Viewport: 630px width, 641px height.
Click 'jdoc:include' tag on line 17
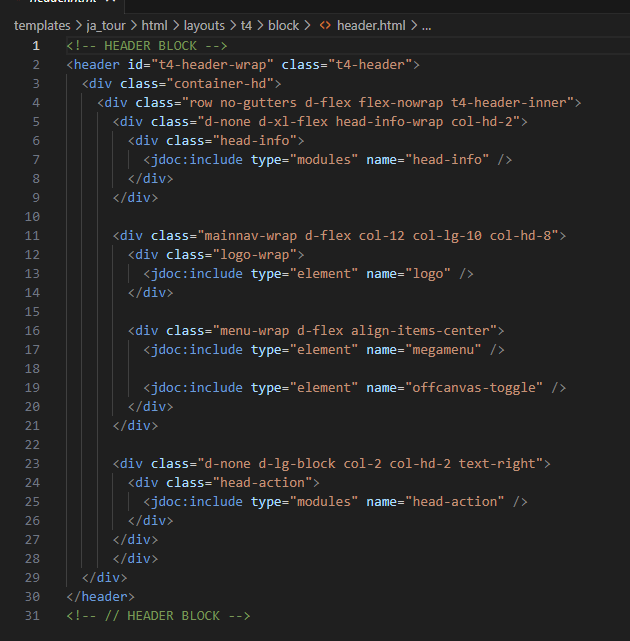click(197, 350)
